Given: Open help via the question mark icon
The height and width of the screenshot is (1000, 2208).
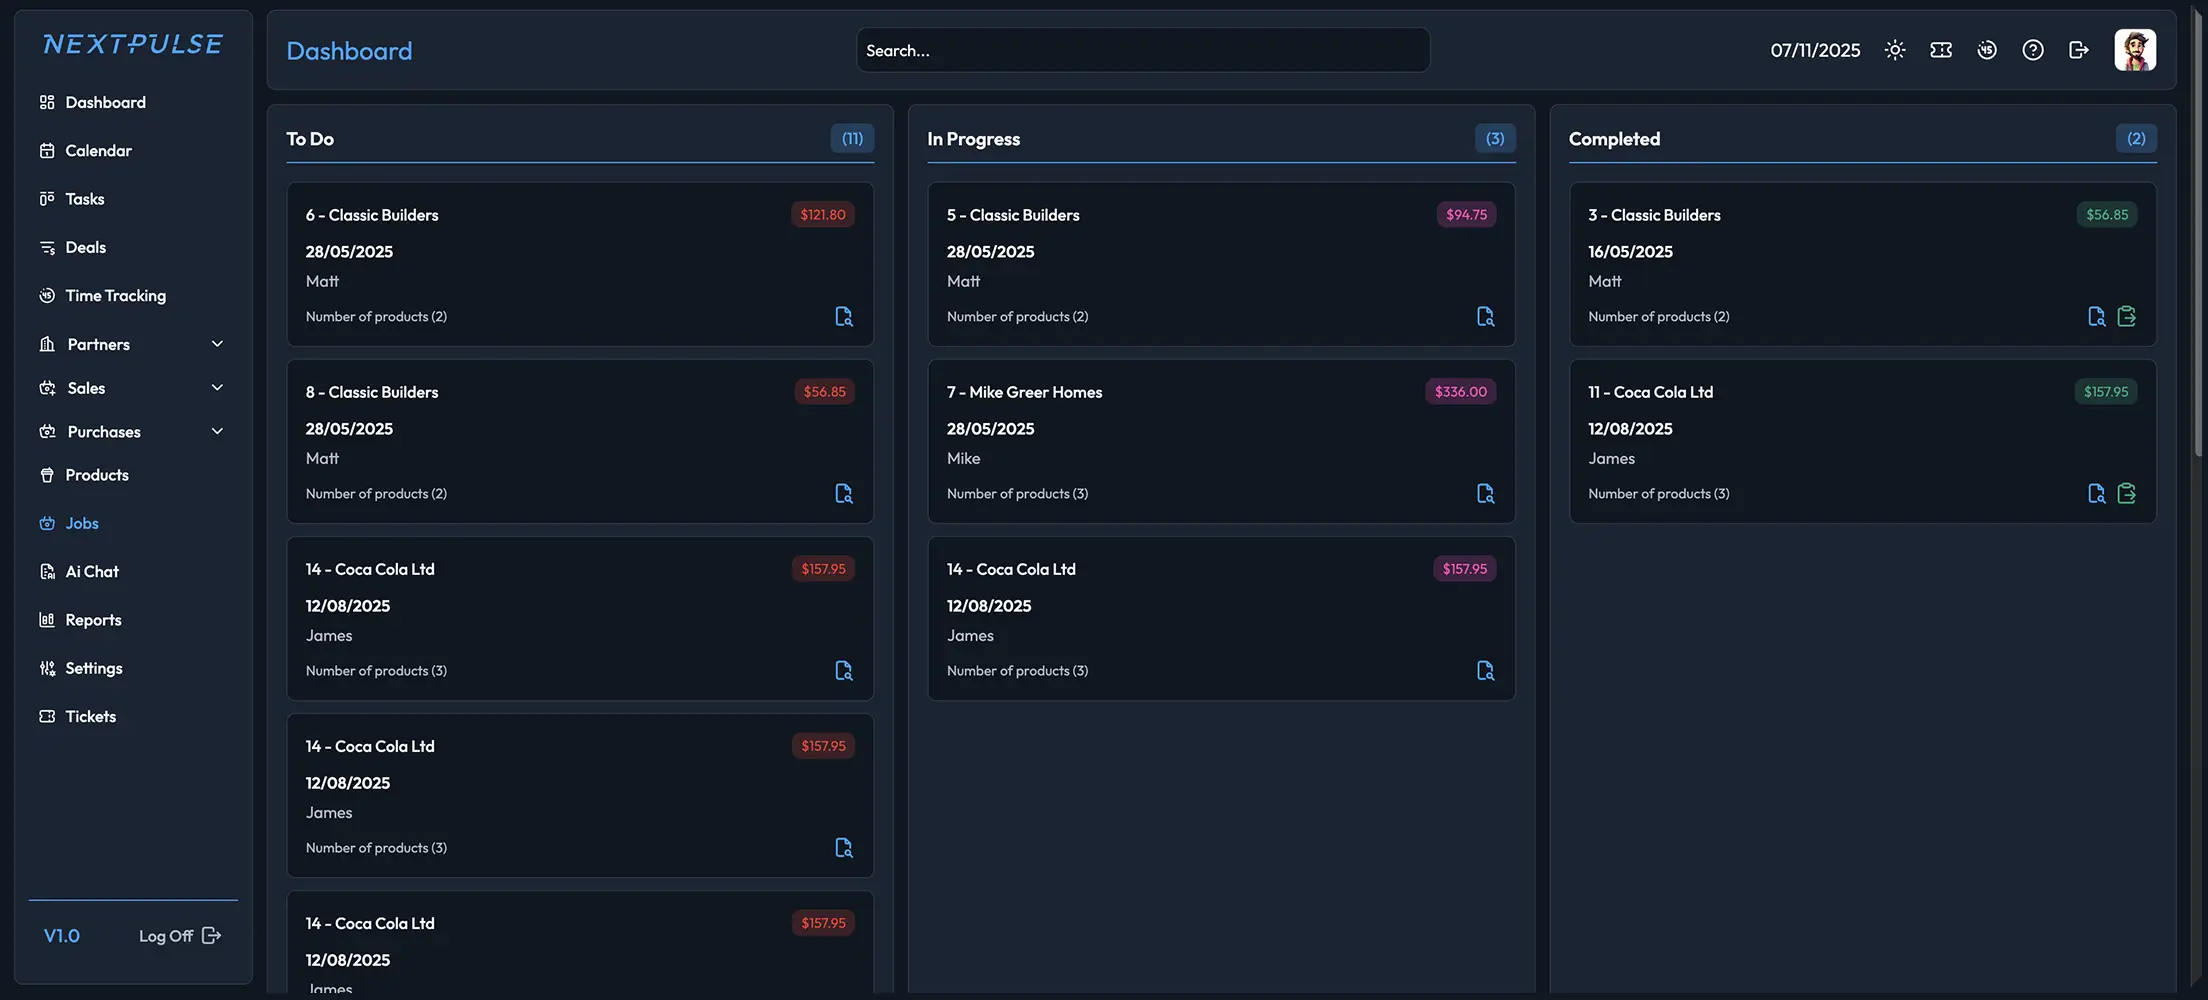Looking at the screenshot, I should coord(2032,49).
